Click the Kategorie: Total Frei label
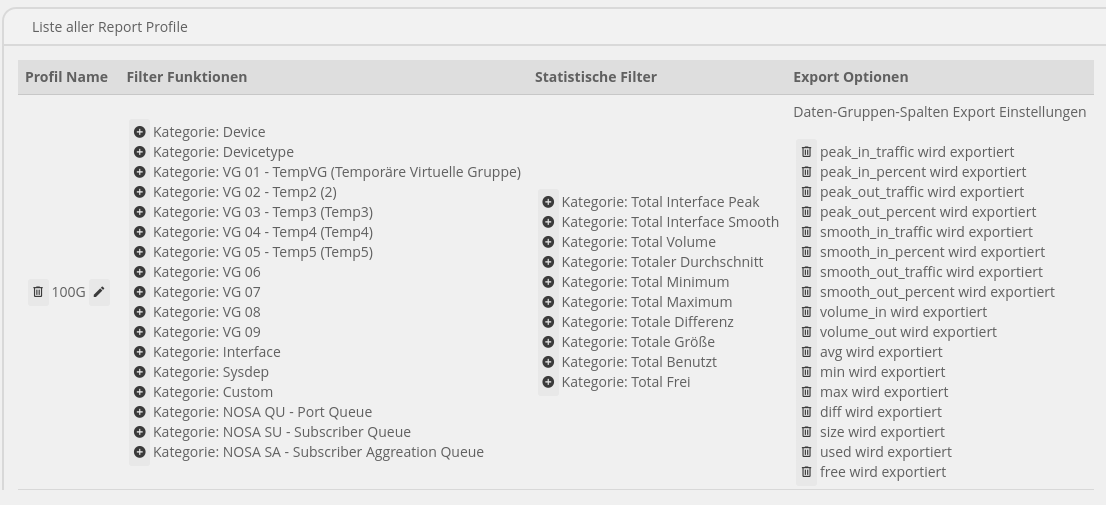This screenshot has height=505, width=1106. click(625, 382)
